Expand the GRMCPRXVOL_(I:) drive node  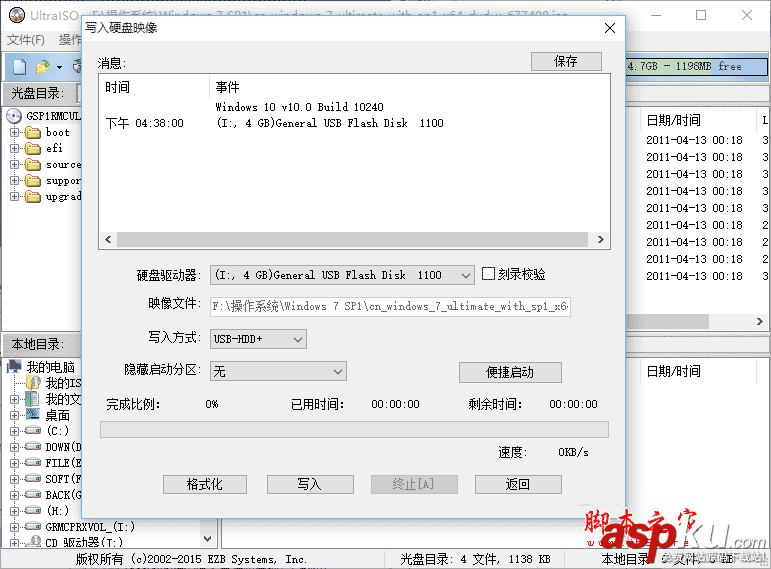[14, 527]
